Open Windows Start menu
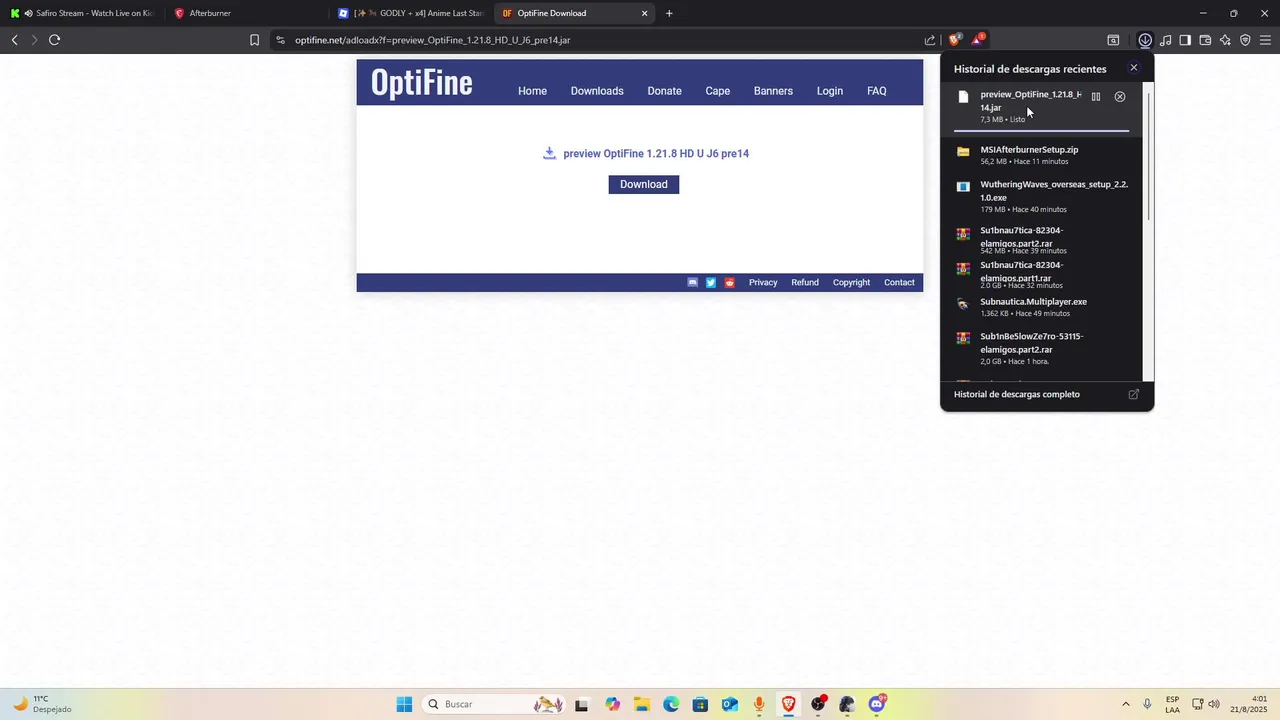 (x=404, y=704)
